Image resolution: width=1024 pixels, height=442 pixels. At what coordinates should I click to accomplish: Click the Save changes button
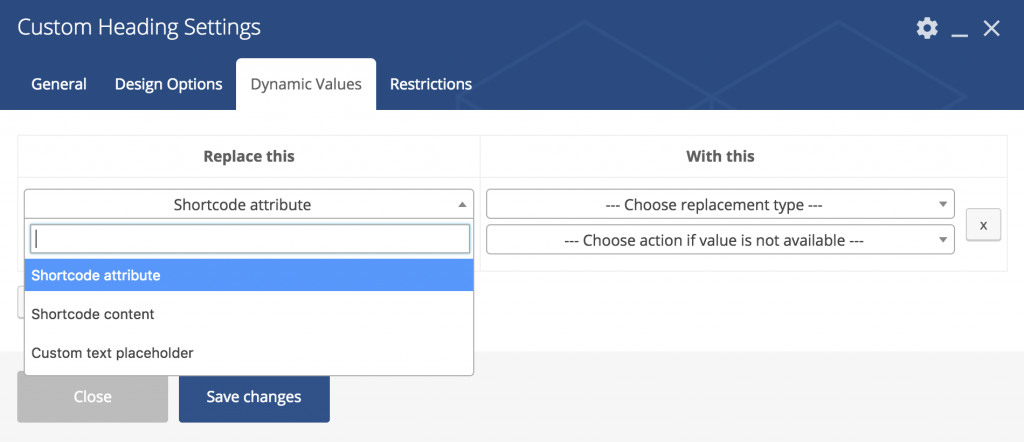(x=254, y=397)
